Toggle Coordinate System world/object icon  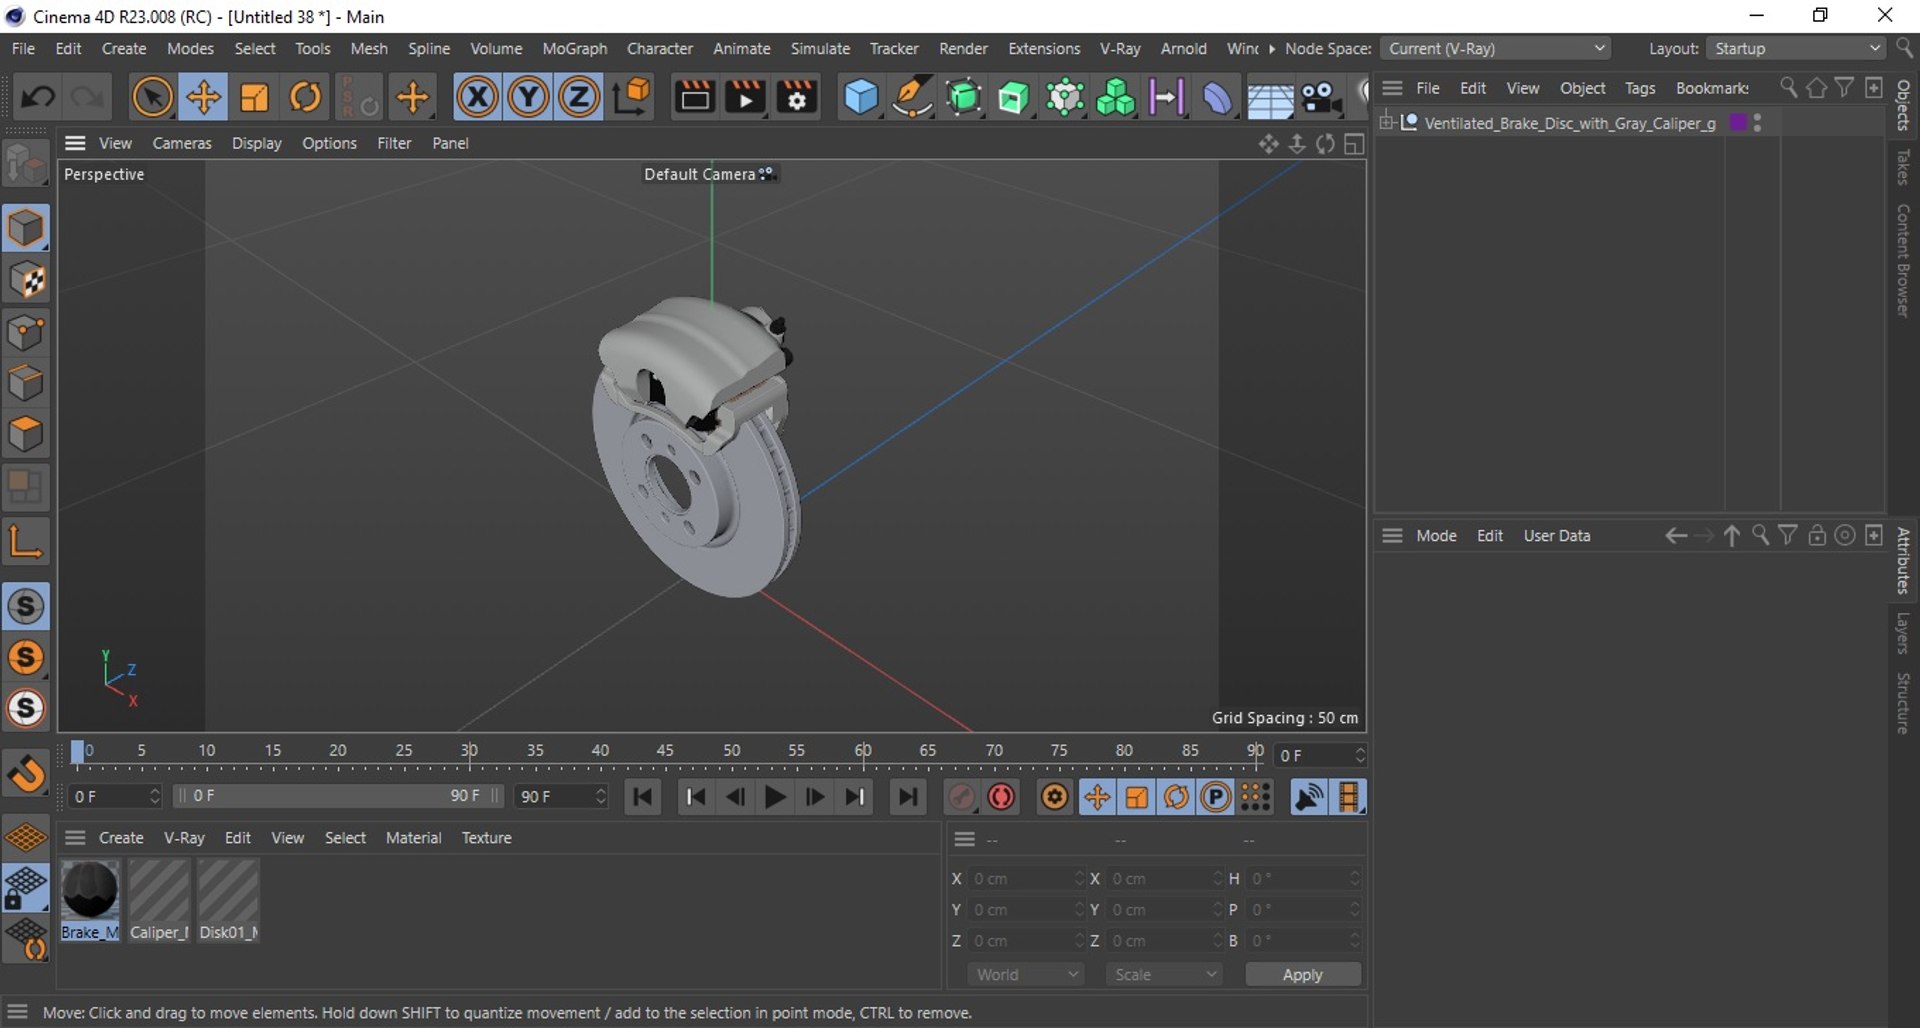point(632,97)
